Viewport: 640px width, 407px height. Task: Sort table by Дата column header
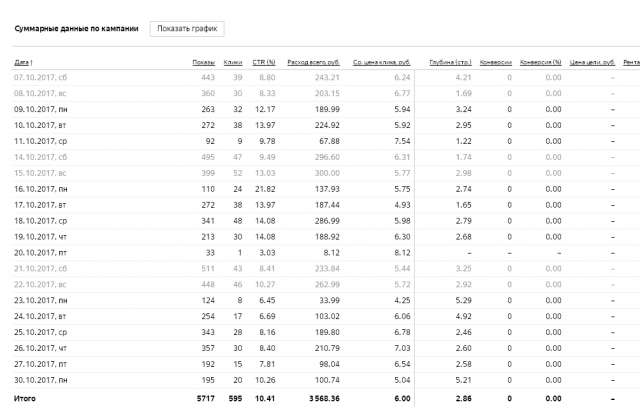(x=21, y=62)
